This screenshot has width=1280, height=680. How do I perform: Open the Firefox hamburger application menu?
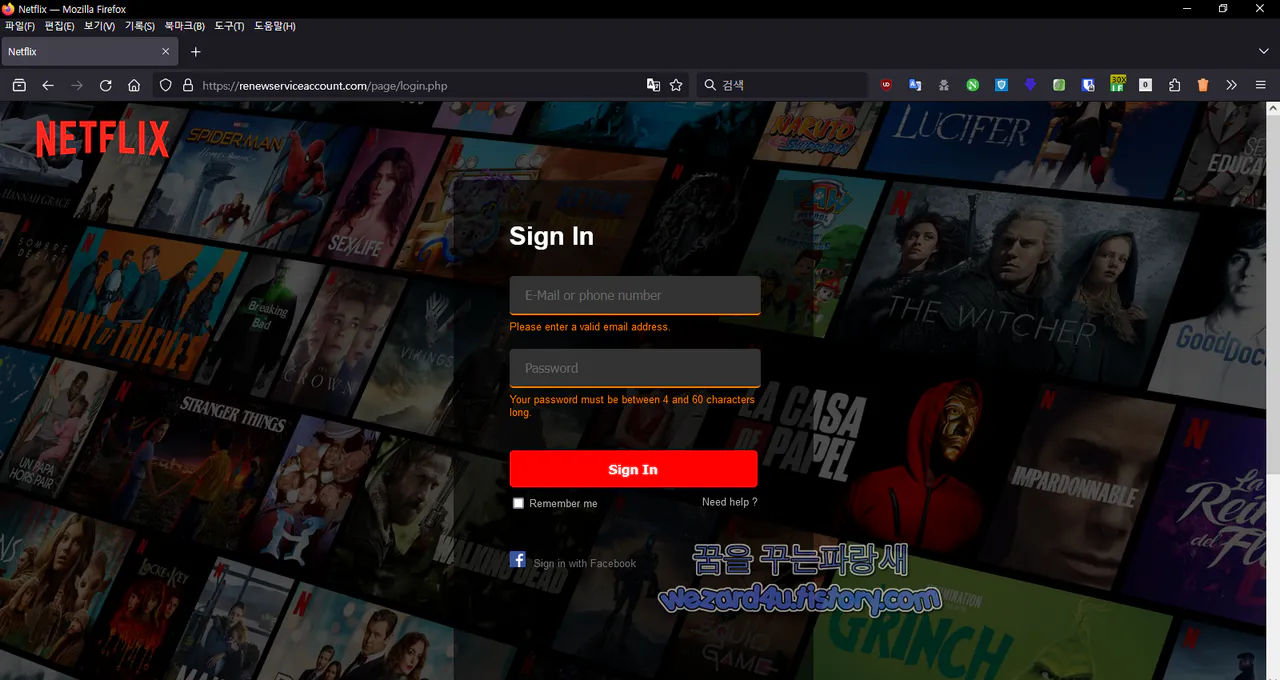1261,86
